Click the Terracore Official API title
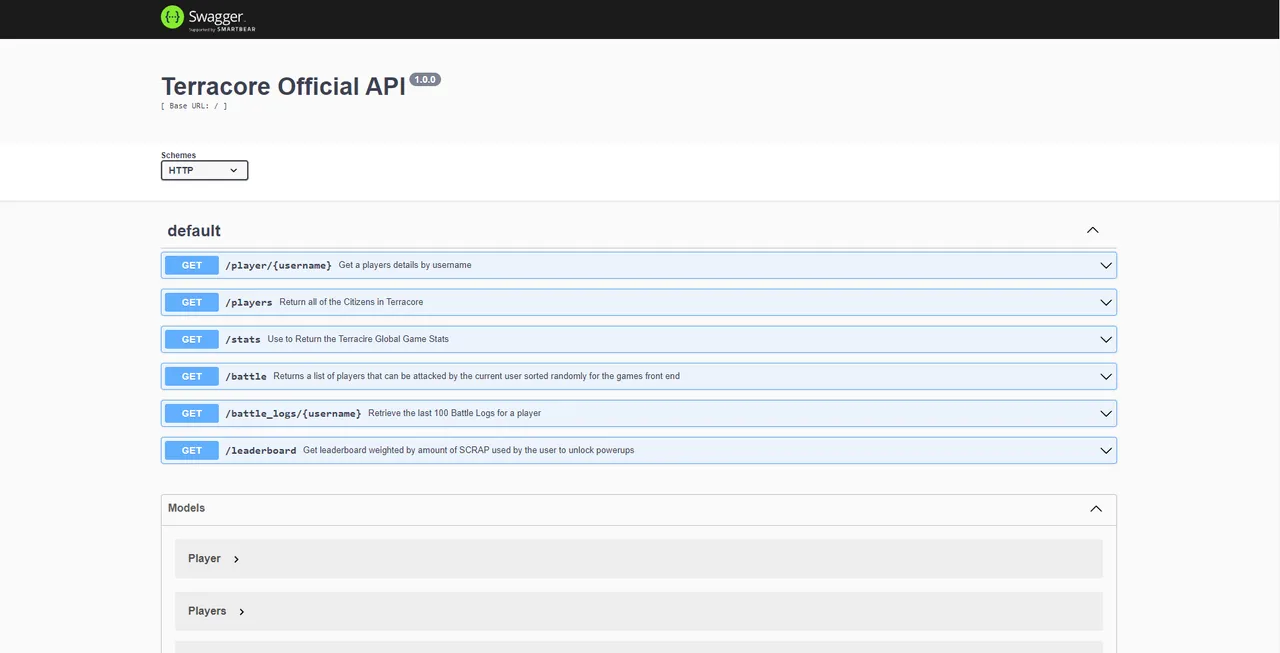The height and width of the screenshot is (653, 1280). click(x=283, y=86)
